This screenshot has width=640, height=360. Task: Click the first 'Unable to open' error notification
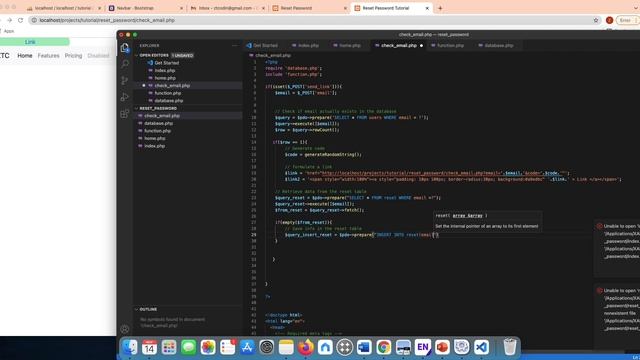point(617,249)
